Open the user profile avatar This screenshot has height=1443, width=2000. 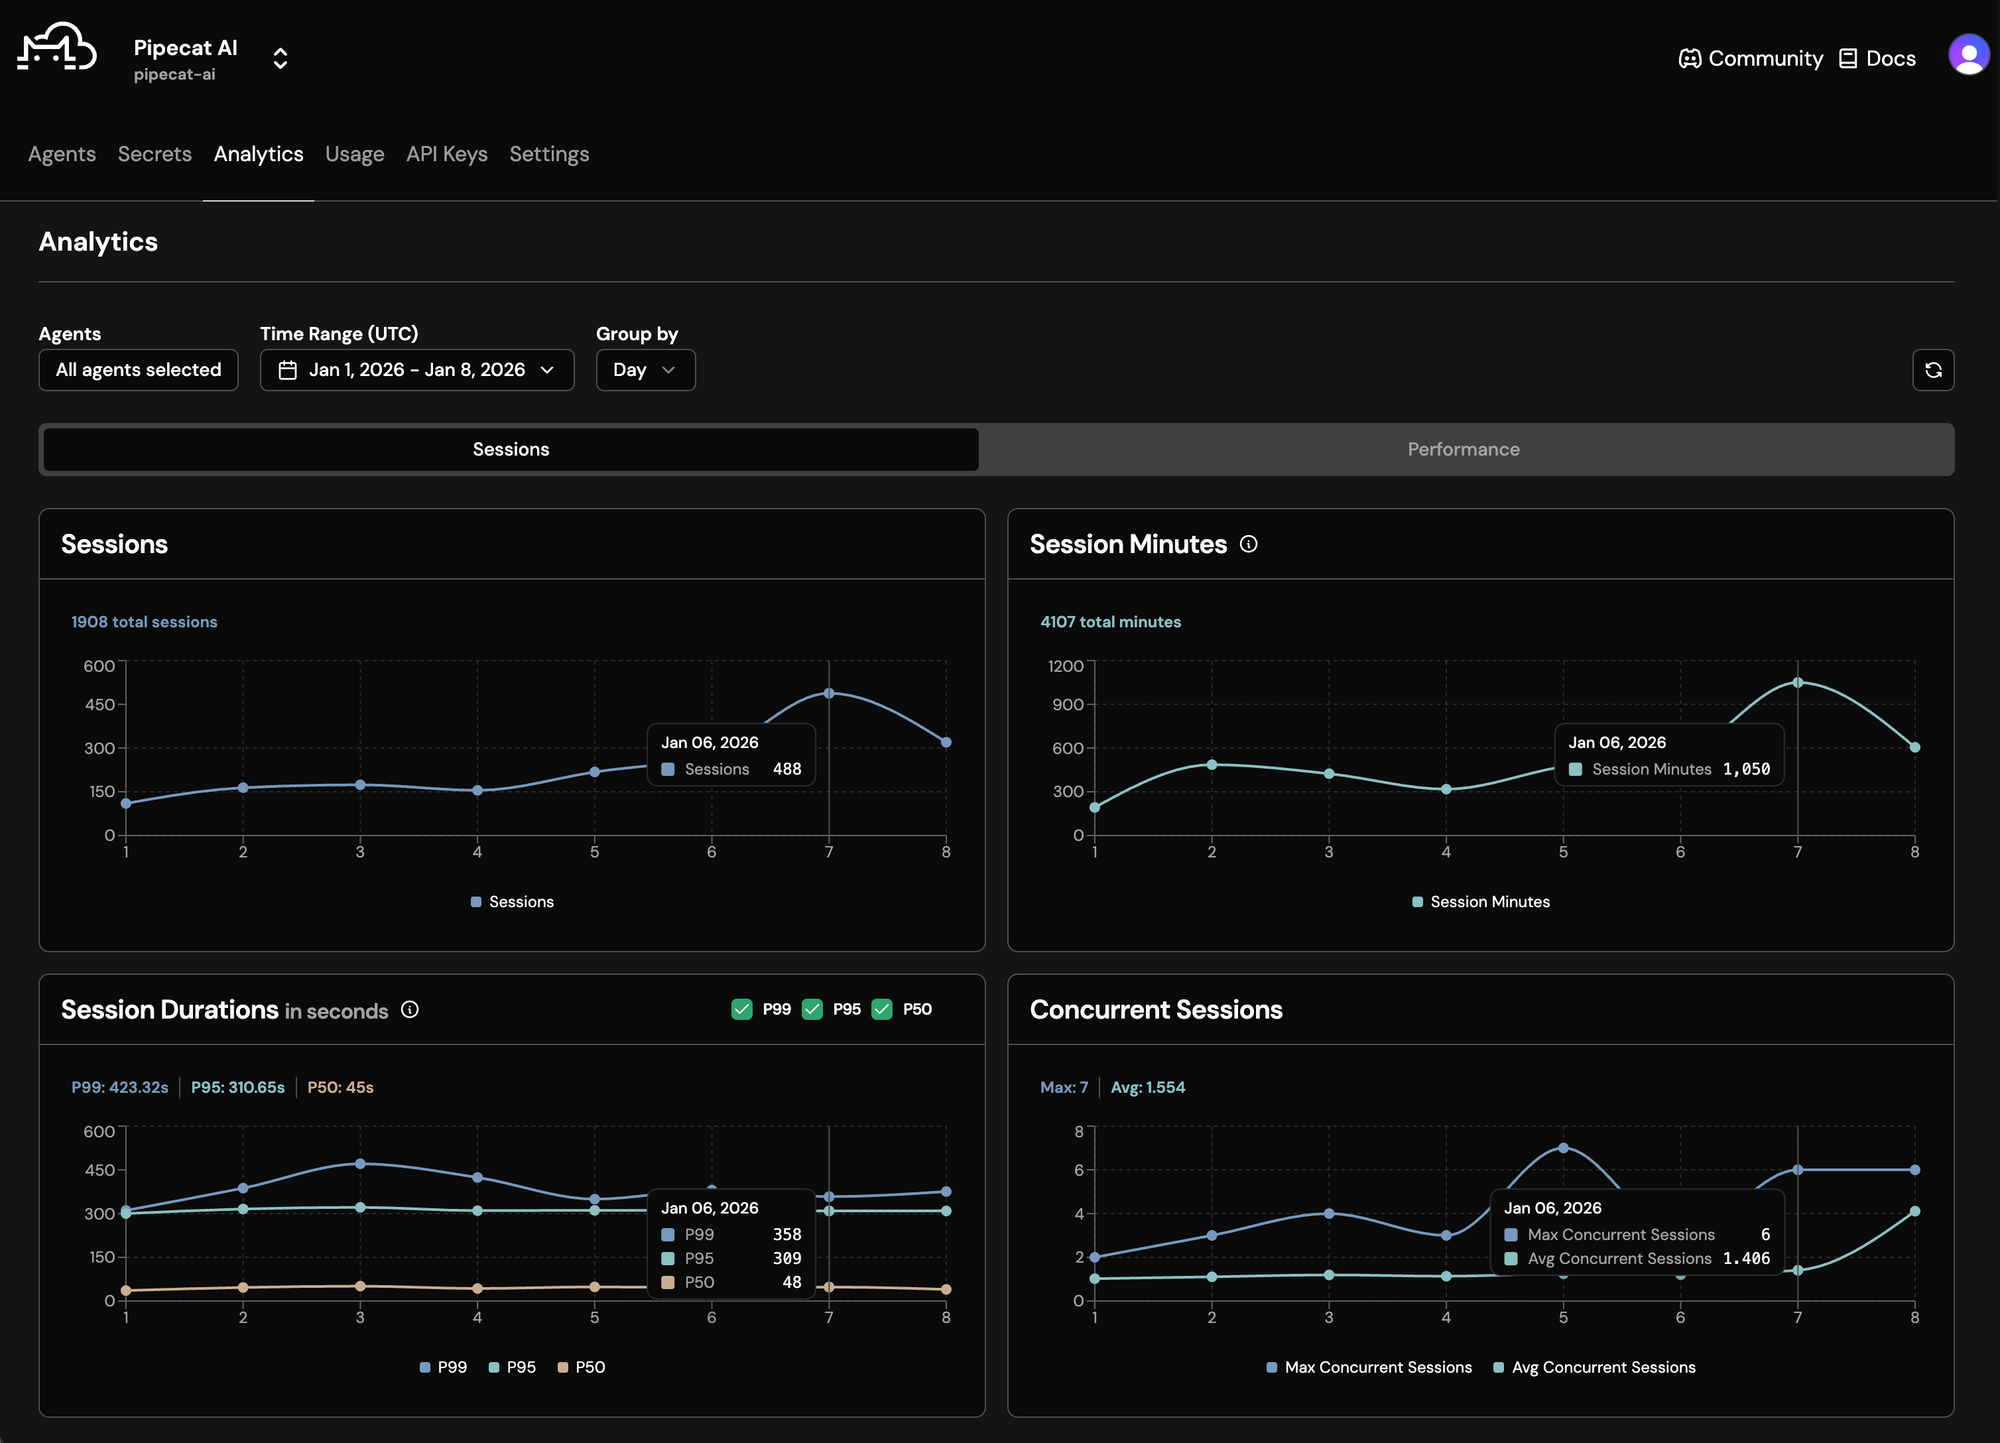tap(1968, 55)
